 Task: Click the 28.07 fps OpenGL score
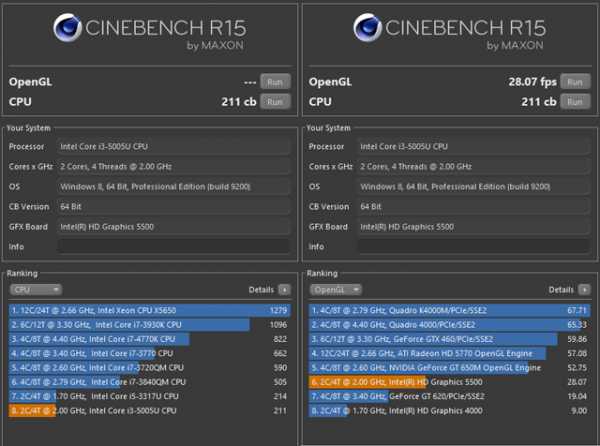pyautogui.click(x=533, y=82)
